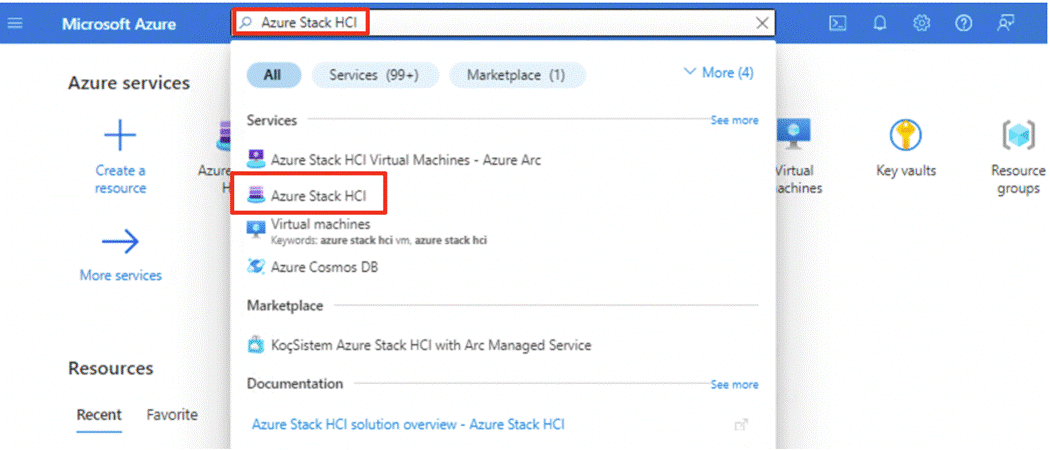Clear the search box with X
Screen dimensions: 1050x450
click(x=763, y=23)
